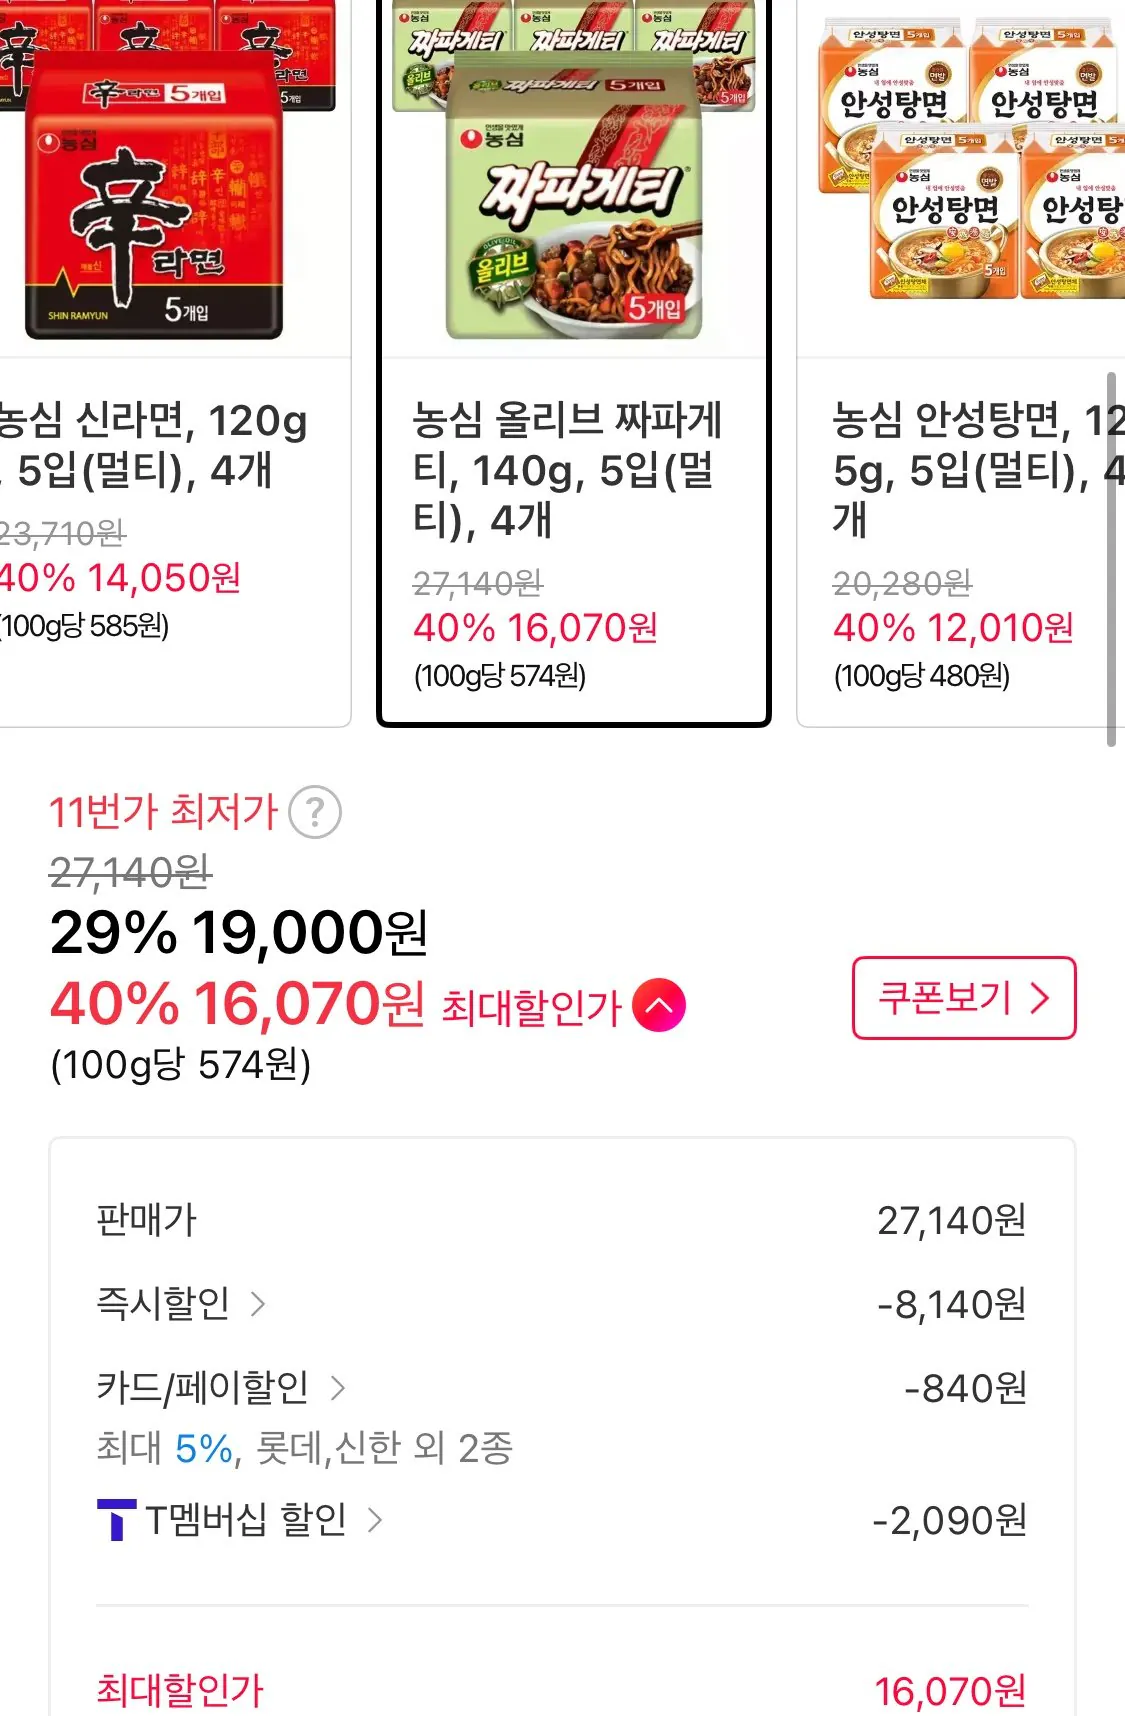
Task: Expand the T멤버십 할인 details chevron
Action: coord(375,1521)
